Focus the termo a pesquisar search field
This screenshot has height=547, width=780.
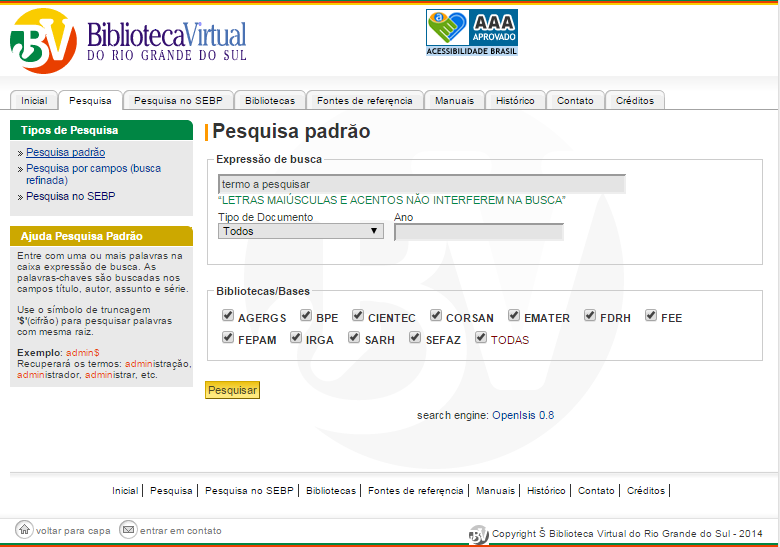tap(421, 184)
